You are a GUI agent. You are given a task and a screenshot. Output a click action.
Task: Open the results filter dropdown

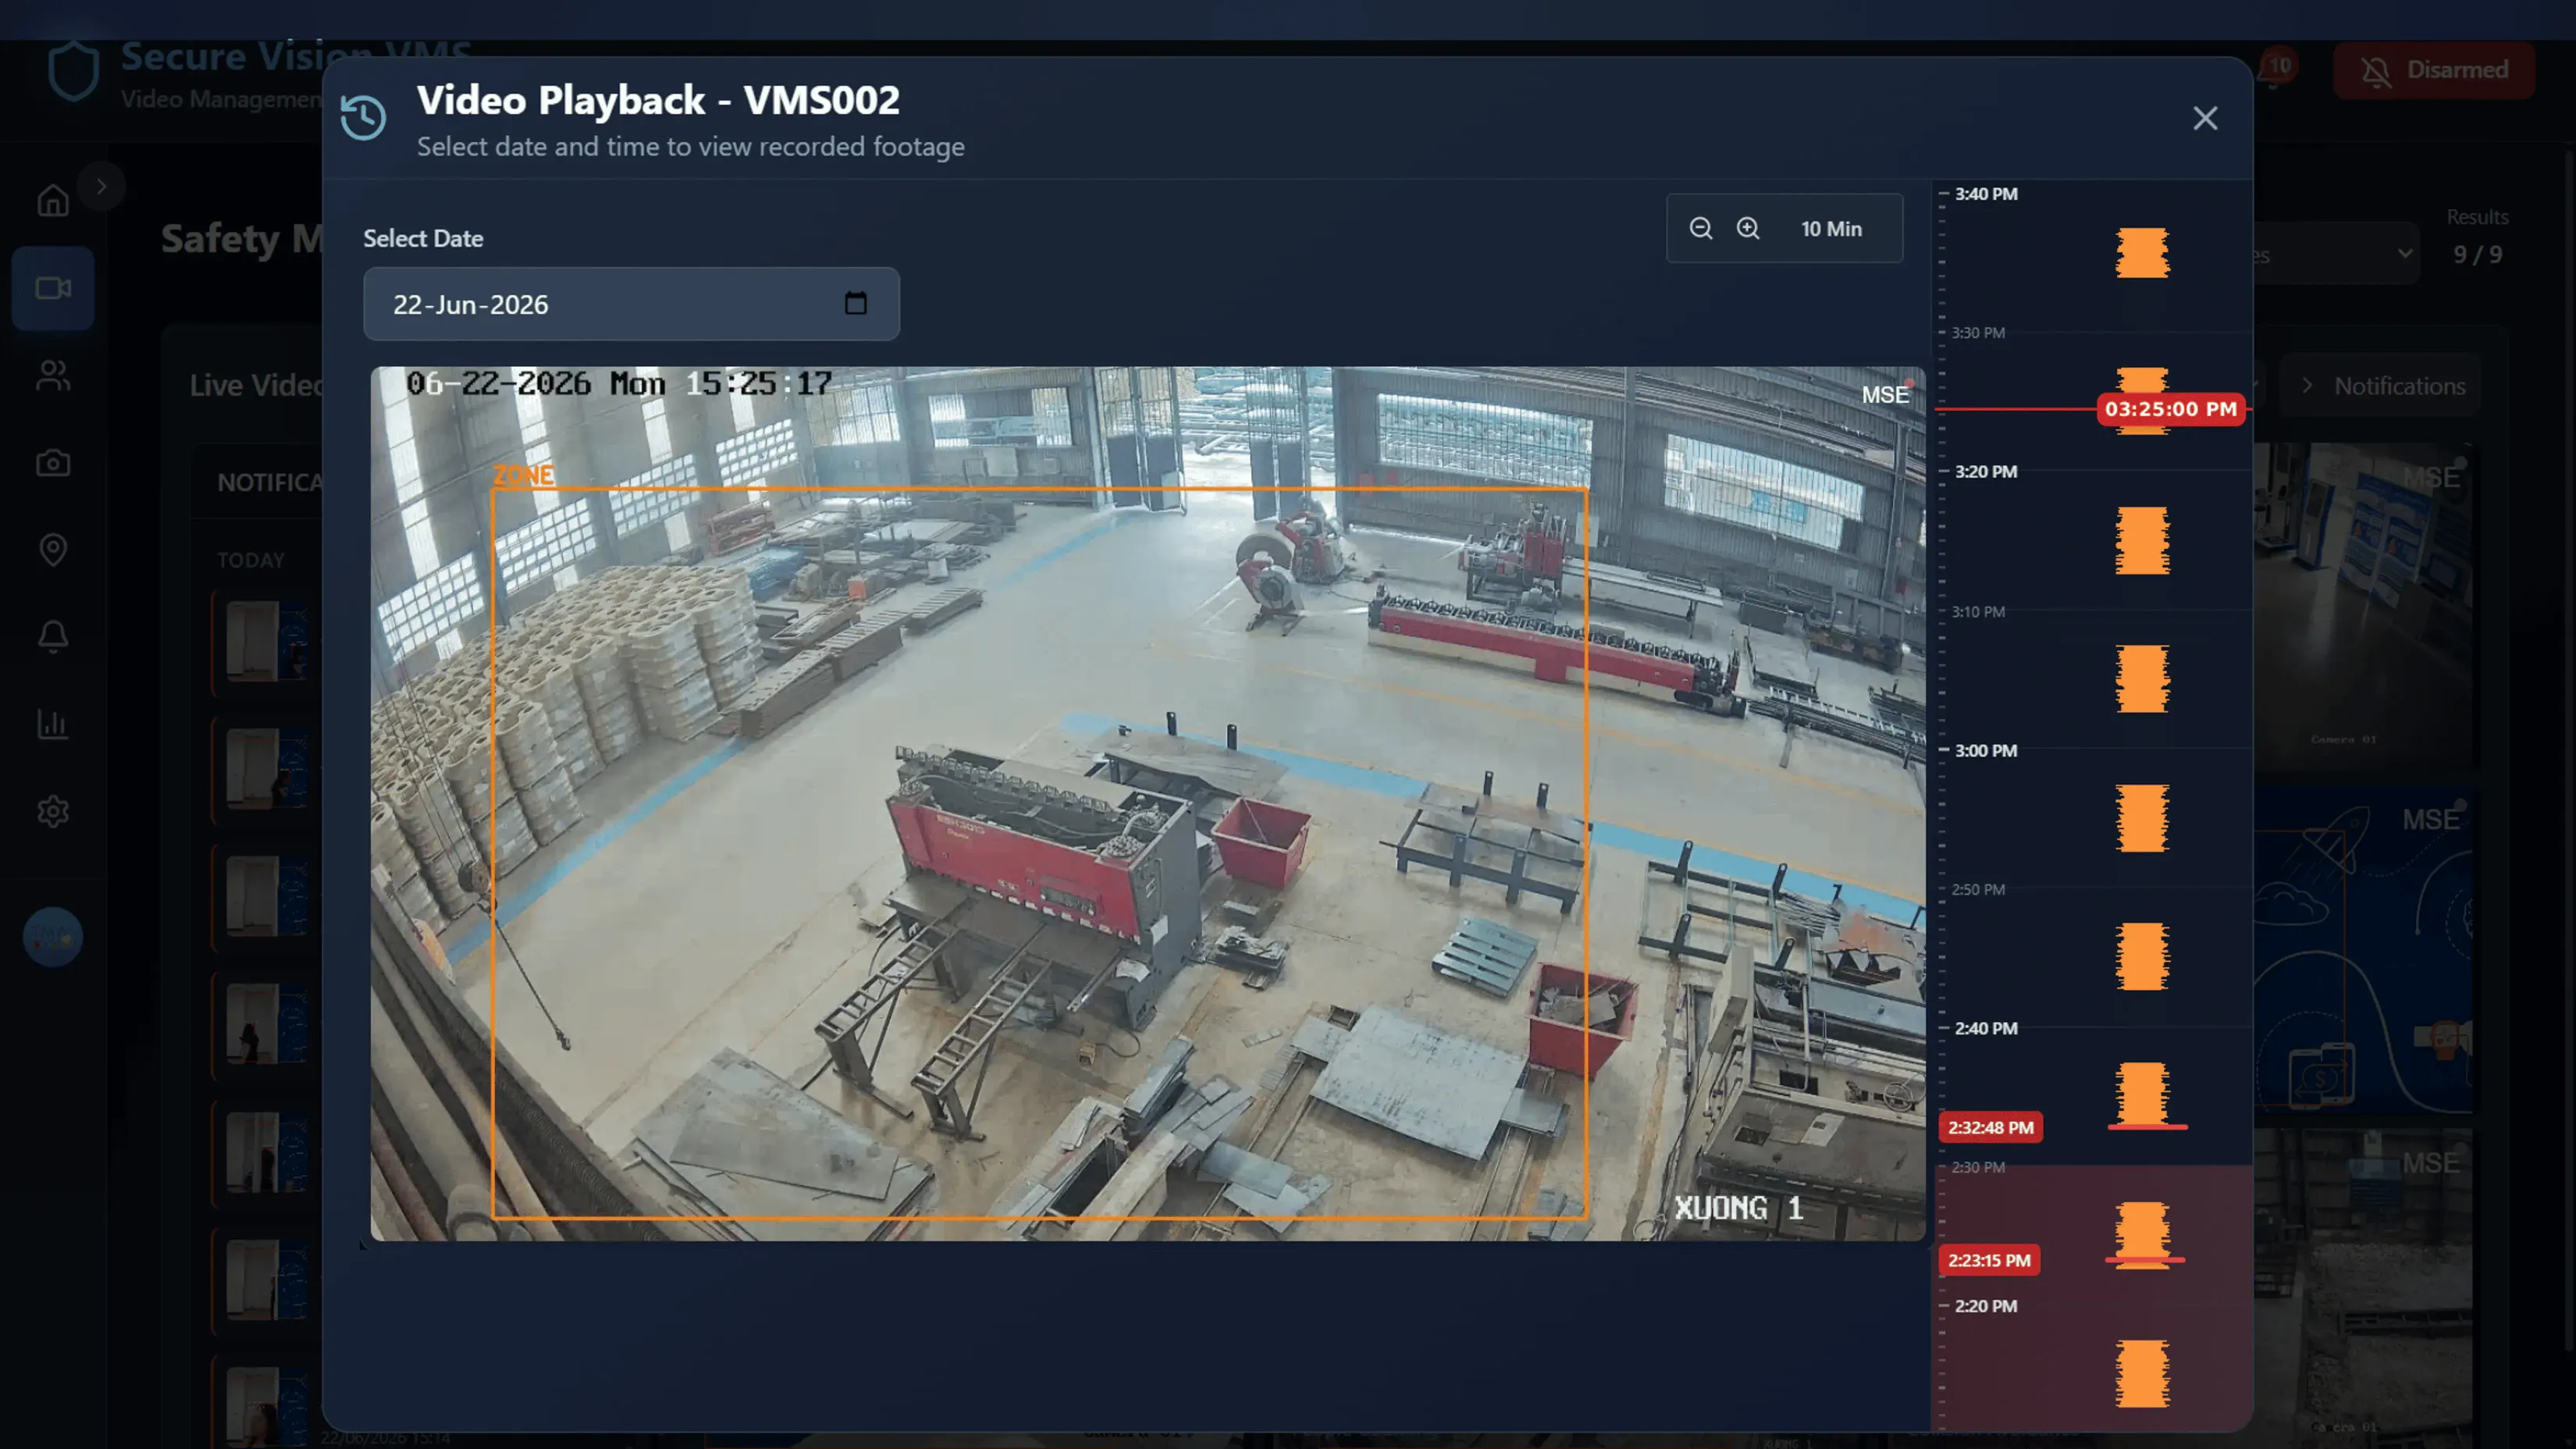point(2336,253)
